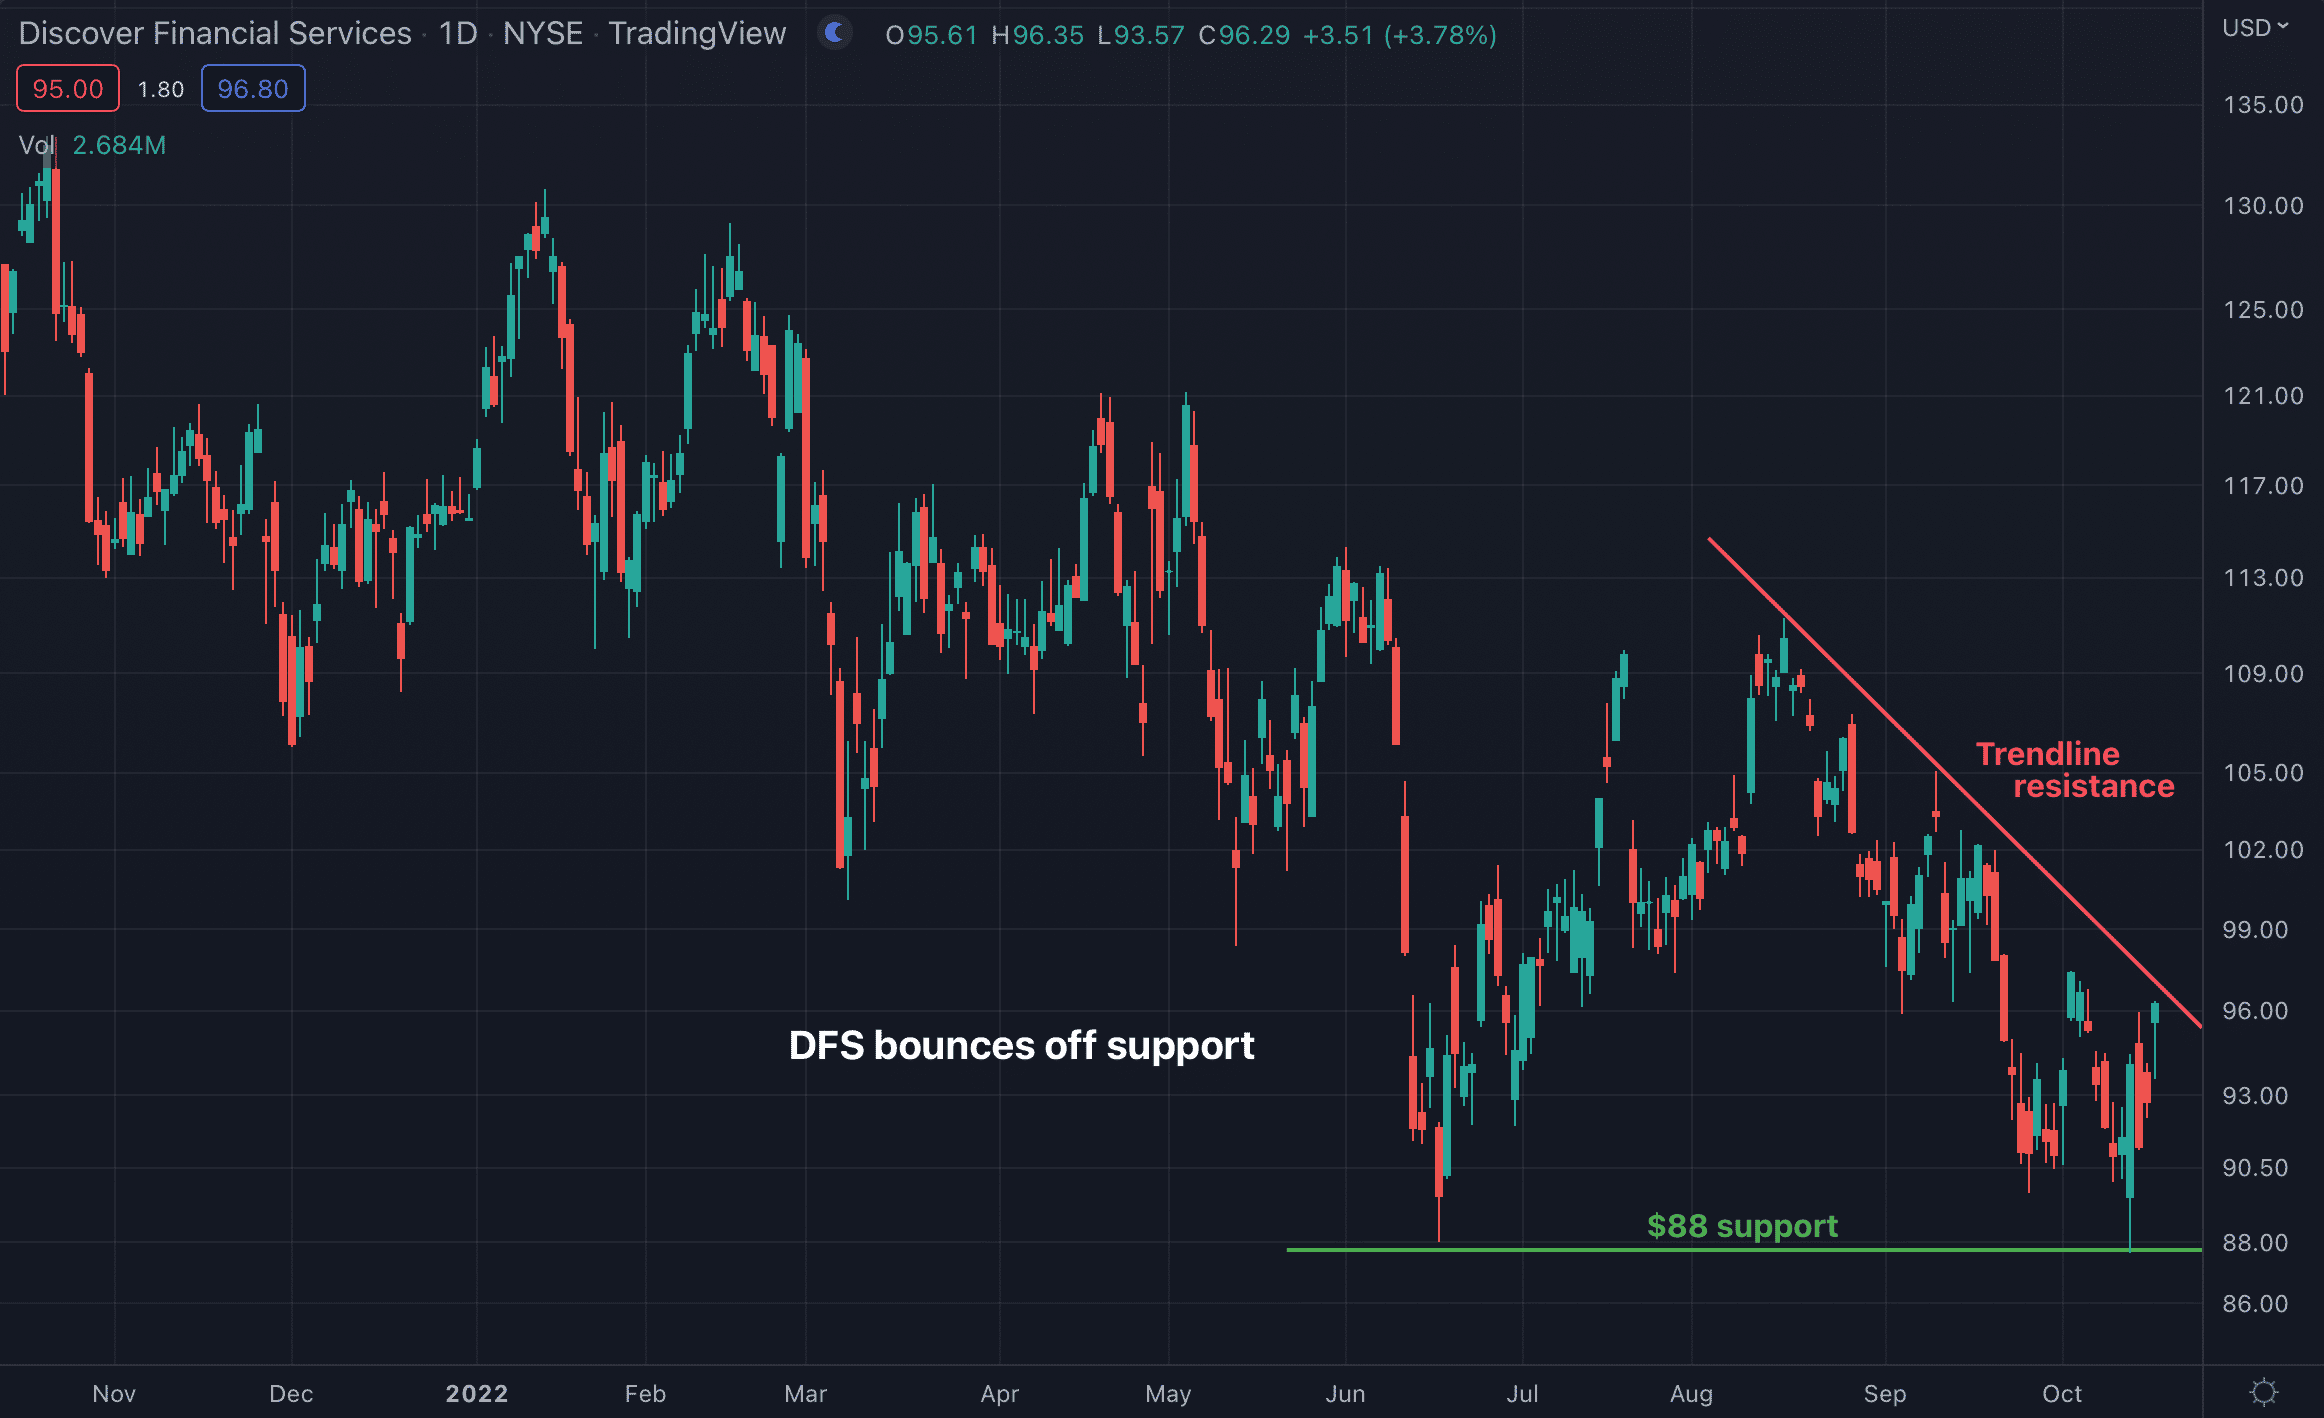Click the Jun label on time axis
Screen dimensions: 2324x1418
[x=1345, y=1393]
